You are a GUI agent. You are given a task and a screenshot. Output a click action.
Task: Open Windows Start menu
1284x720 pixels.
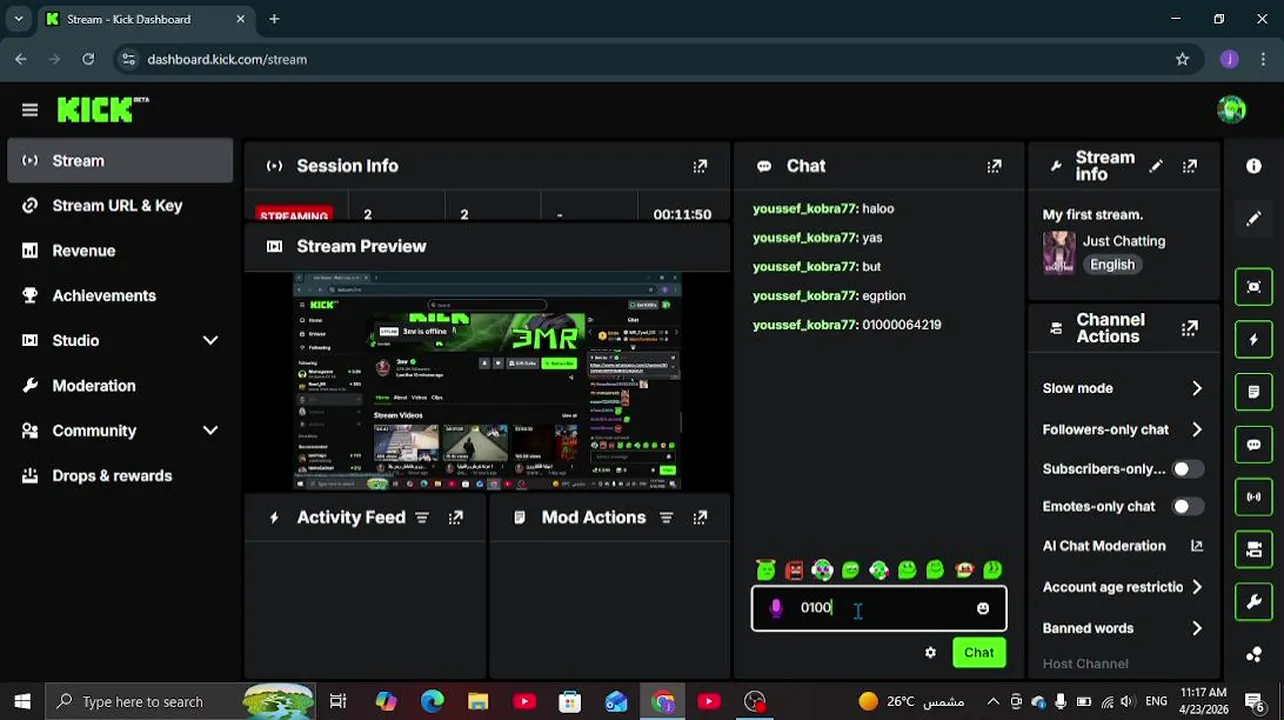(22, 701)
